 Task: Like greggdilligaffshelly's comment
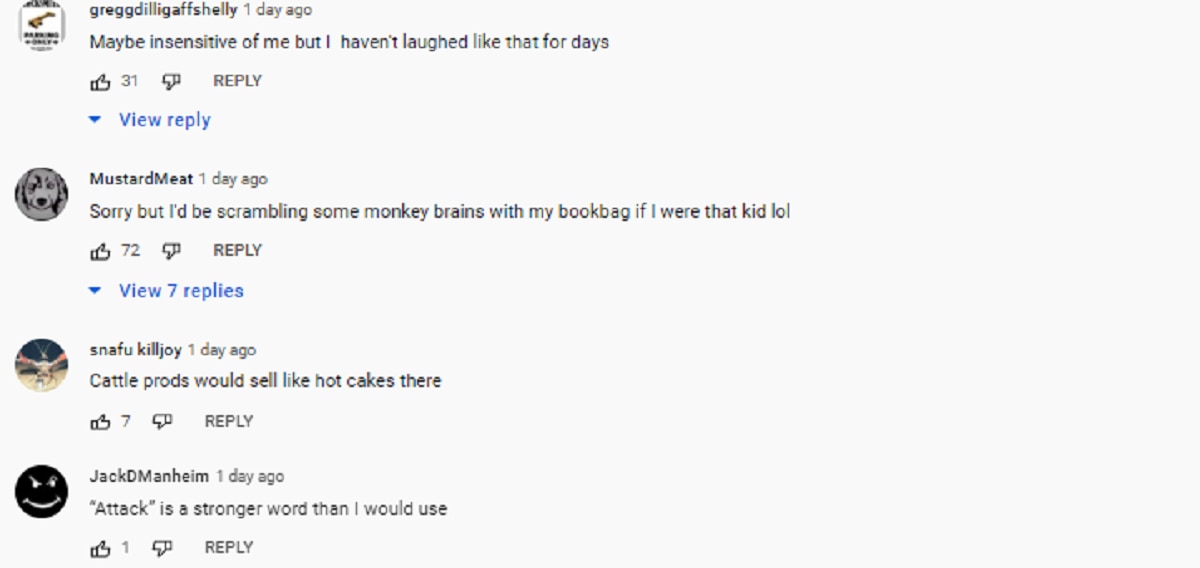click(100, 81)
